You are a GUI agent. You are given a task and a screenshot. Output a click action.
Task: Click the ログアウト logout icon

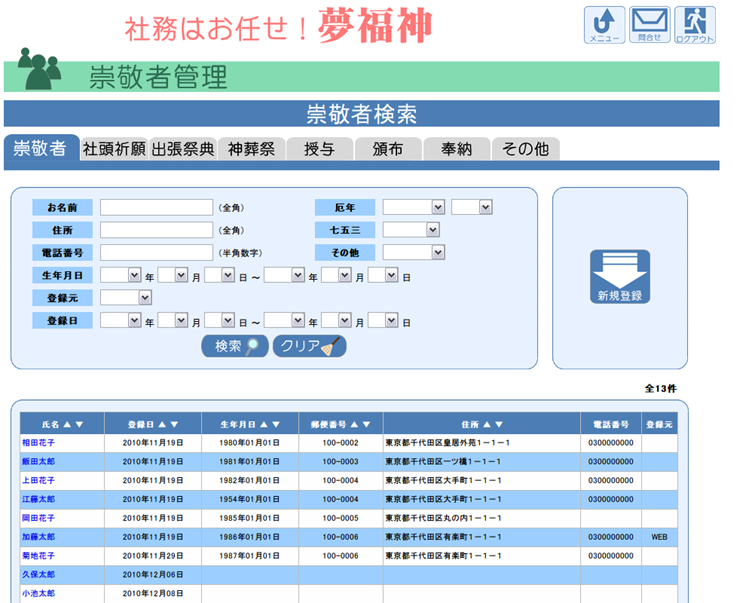[x=695, y=25]
